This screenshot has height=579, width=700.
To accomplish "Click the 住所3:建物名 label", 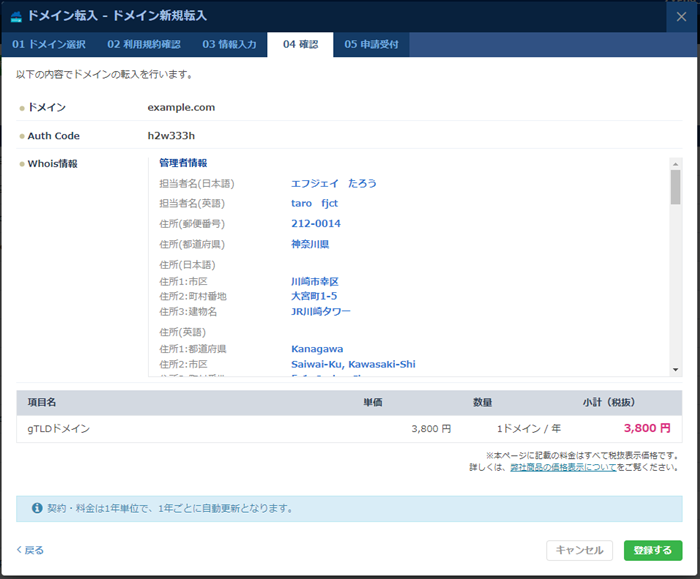I will pos(188,312).
